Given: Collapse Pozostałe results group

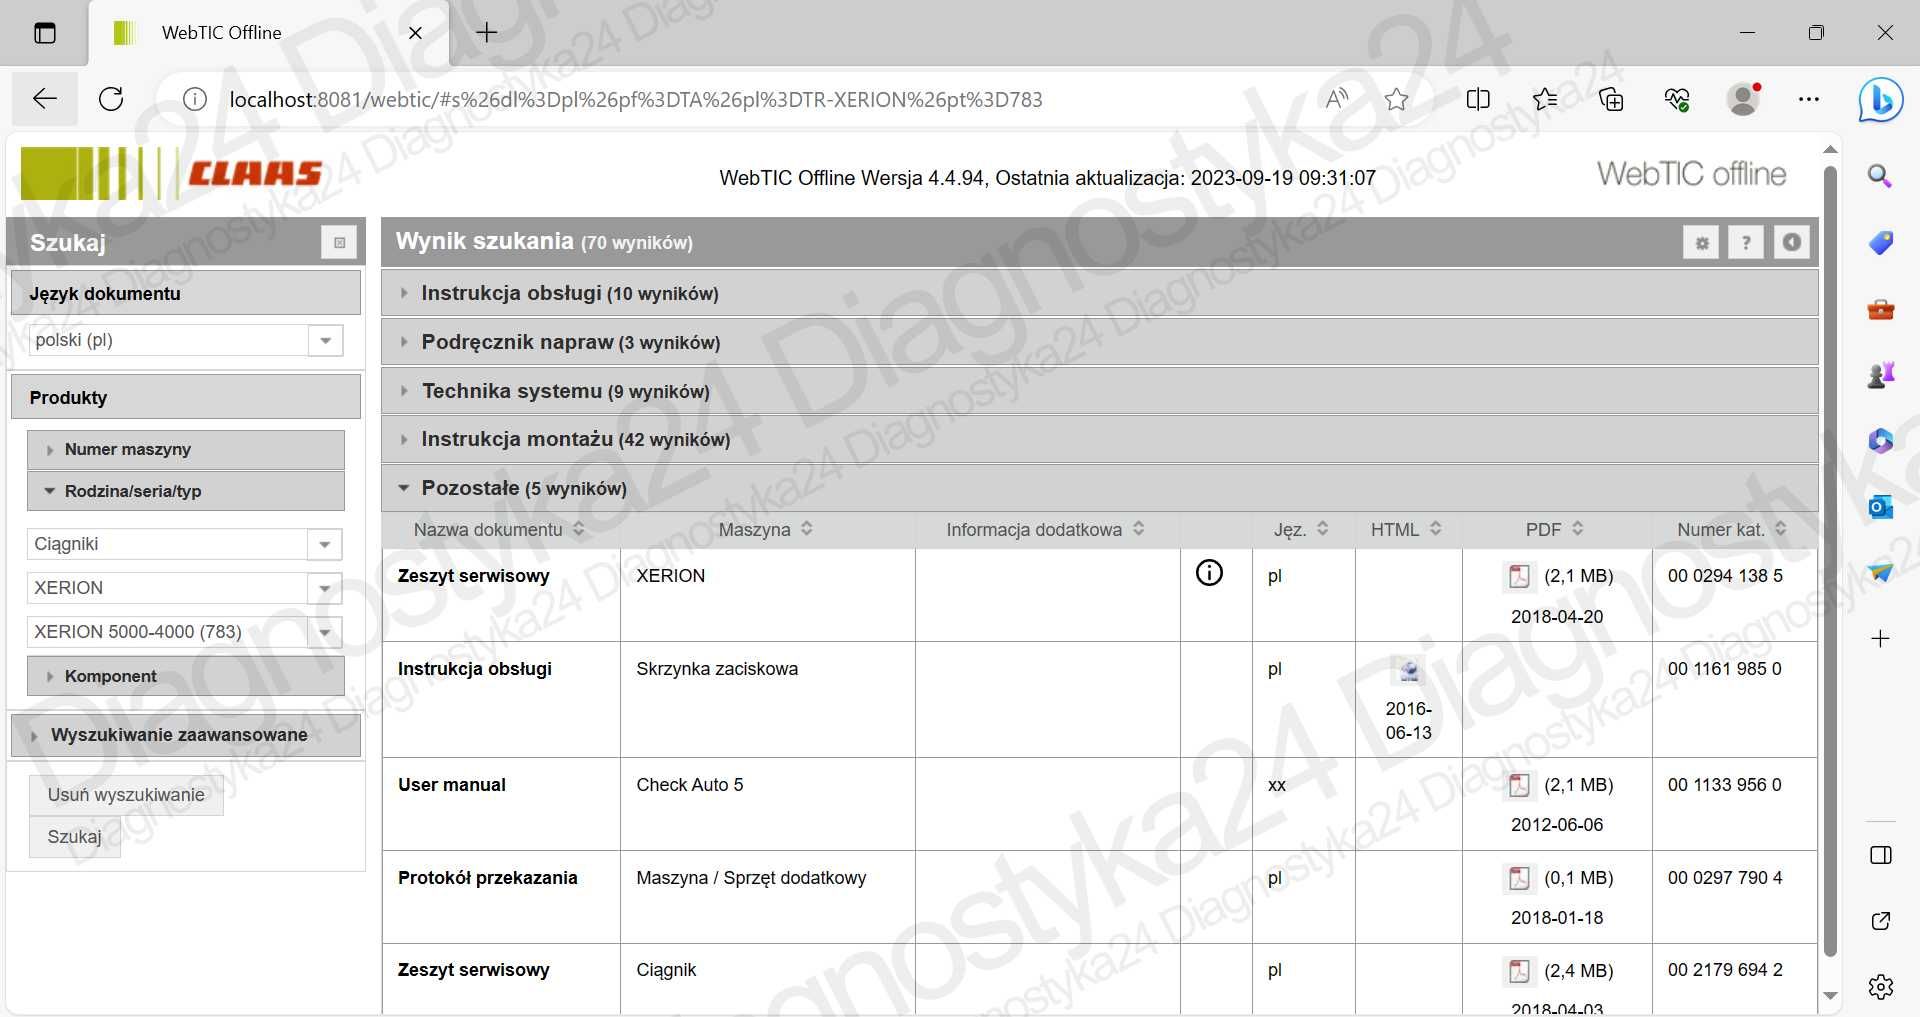Looking at the screenshot, I should pyautogui.click(x=1100, y=488).
